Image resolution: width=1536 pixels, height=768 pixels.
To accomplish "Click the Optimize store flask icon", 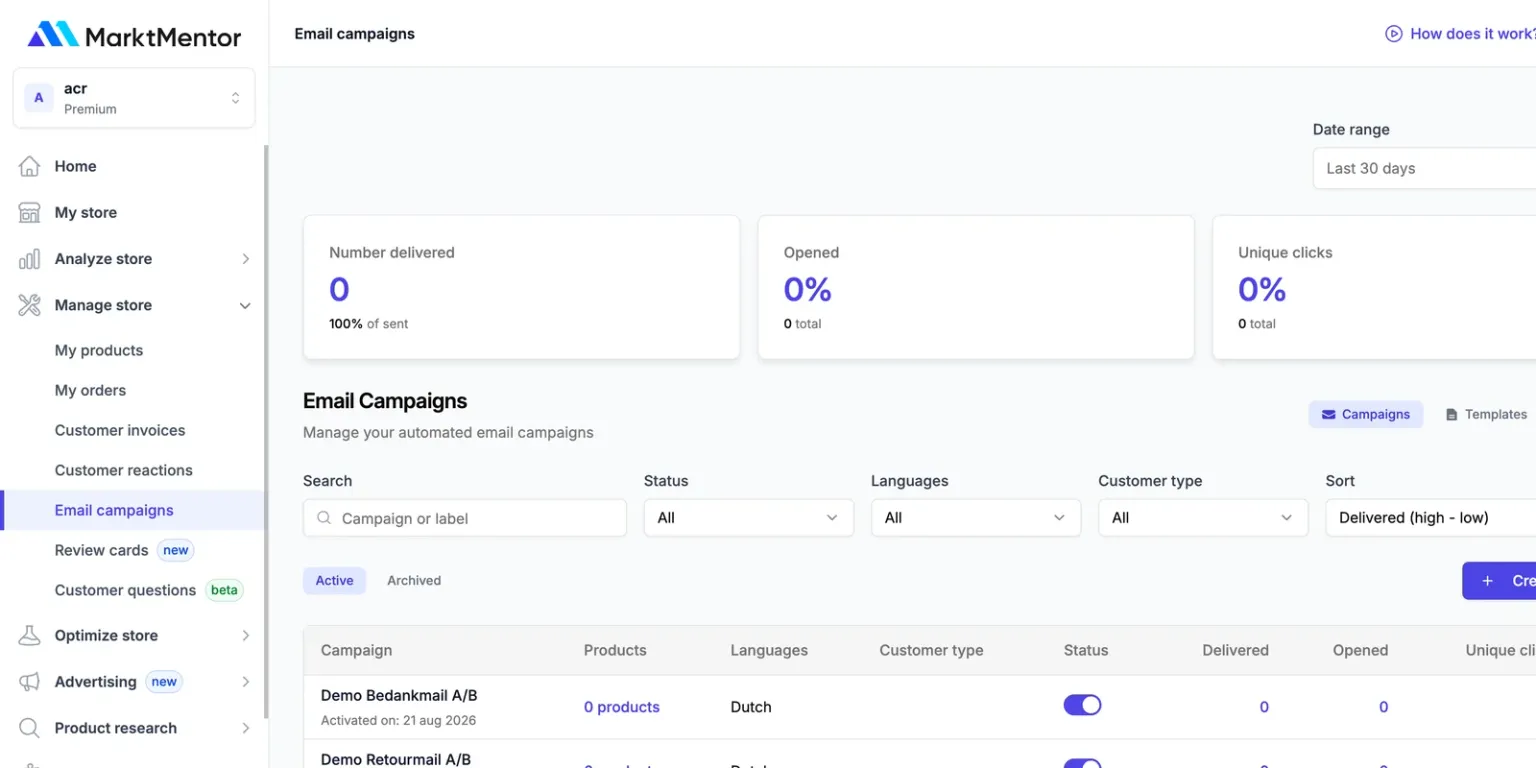I will [30, 635].
